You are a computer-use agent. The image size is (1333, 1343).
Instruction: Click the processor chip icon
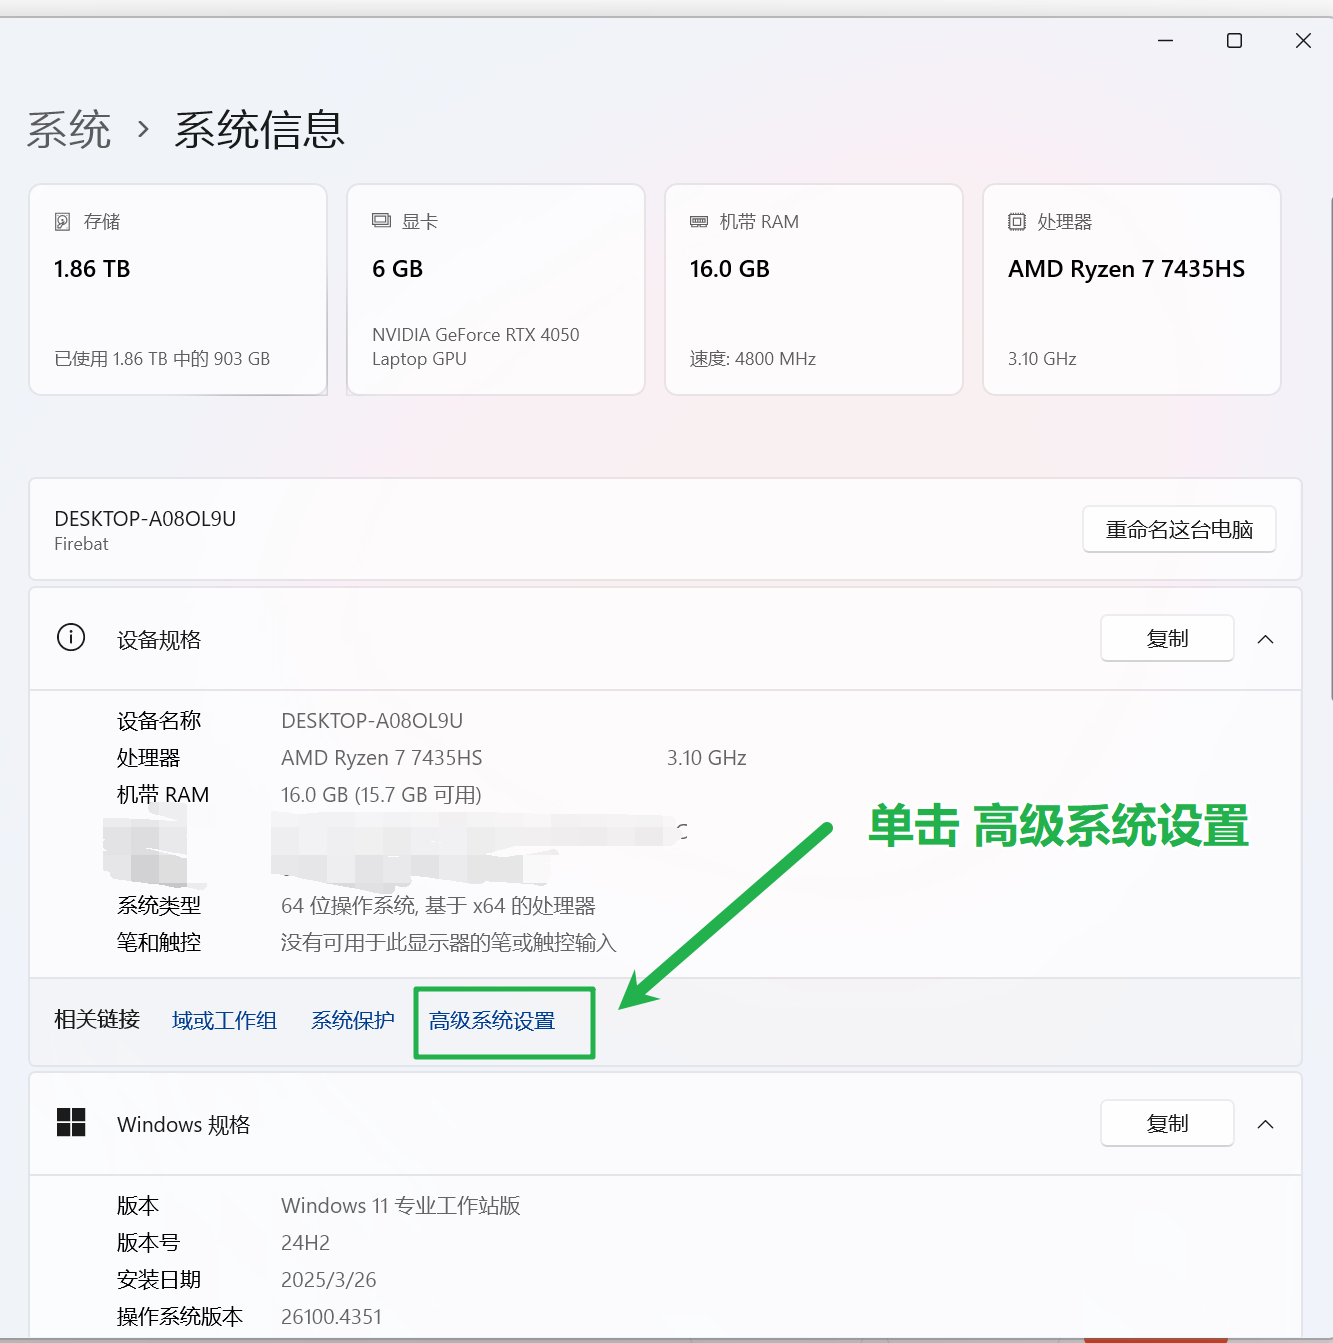1017,221
